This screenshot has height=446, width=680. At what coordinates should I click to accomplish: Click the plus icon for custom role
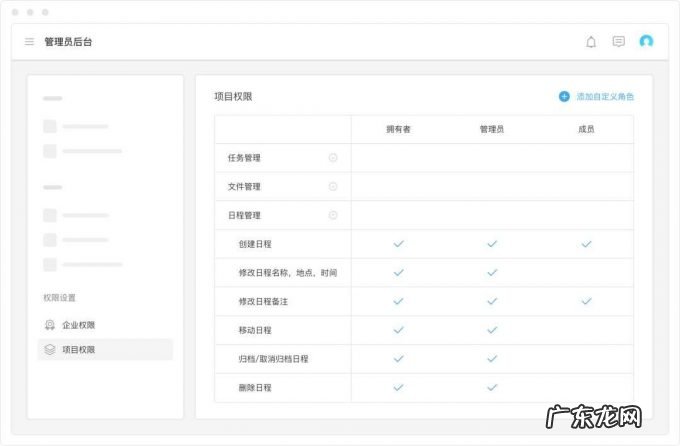pyautogui.click(x=564, y=97)
